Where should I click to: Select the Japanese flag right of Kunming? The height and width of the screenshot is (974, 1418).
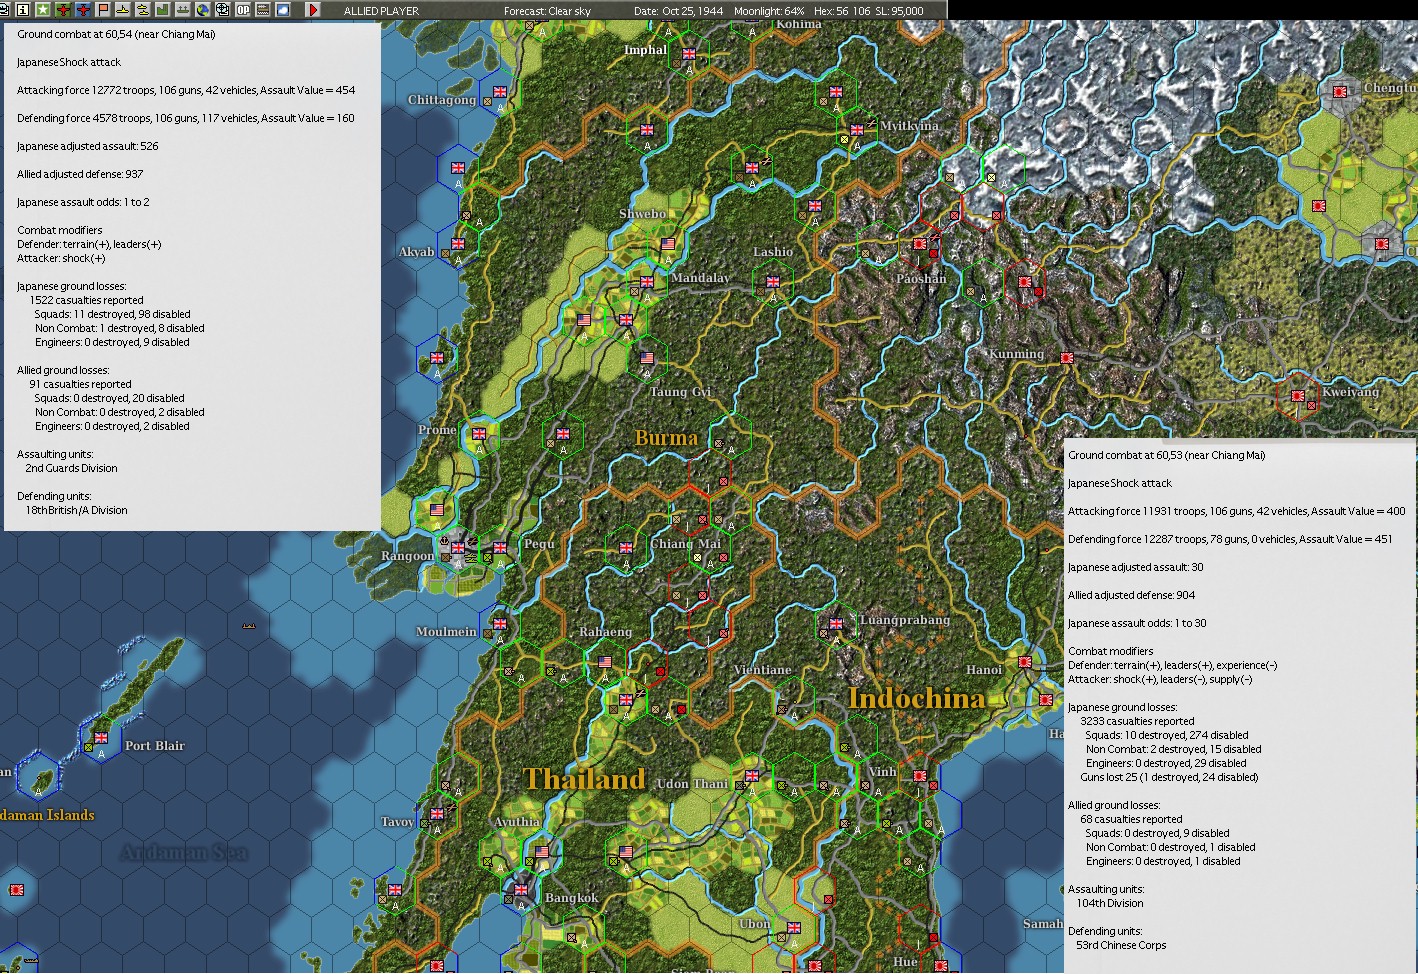click(x=1067, y=358)
